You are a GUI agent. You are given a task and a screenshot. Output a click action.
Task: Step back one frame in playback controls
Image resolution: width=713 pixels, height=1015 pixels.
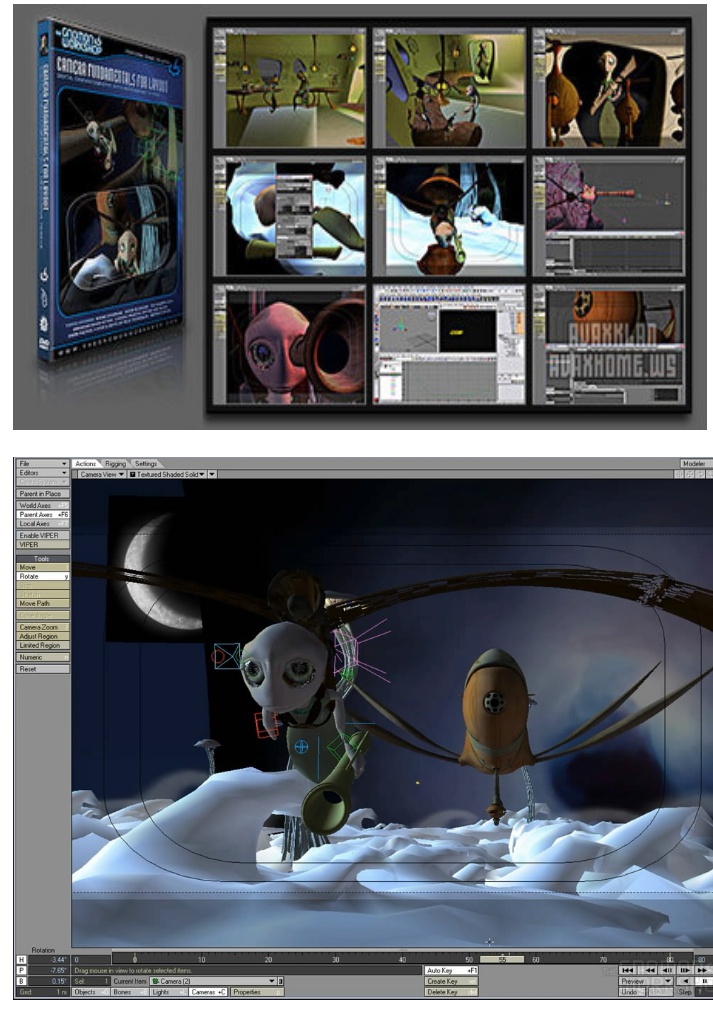click(666, 970)
